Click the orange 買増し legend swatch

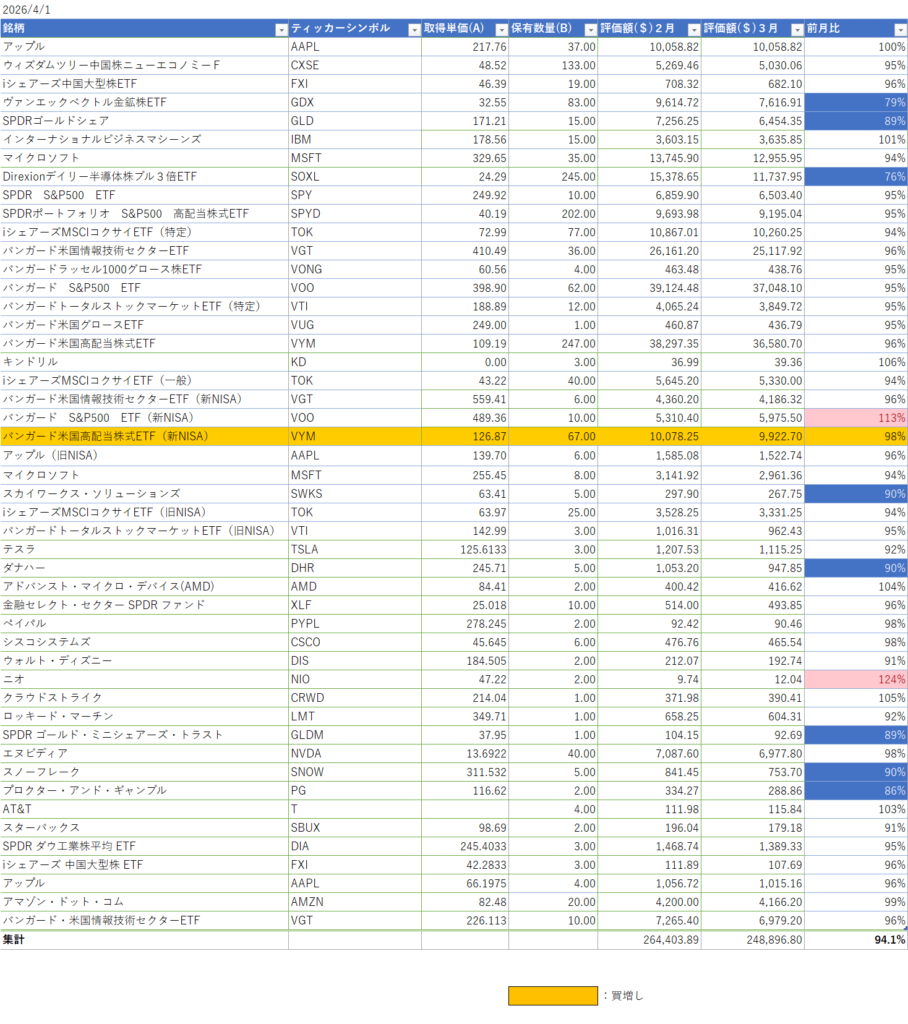(x=552, y=995)
